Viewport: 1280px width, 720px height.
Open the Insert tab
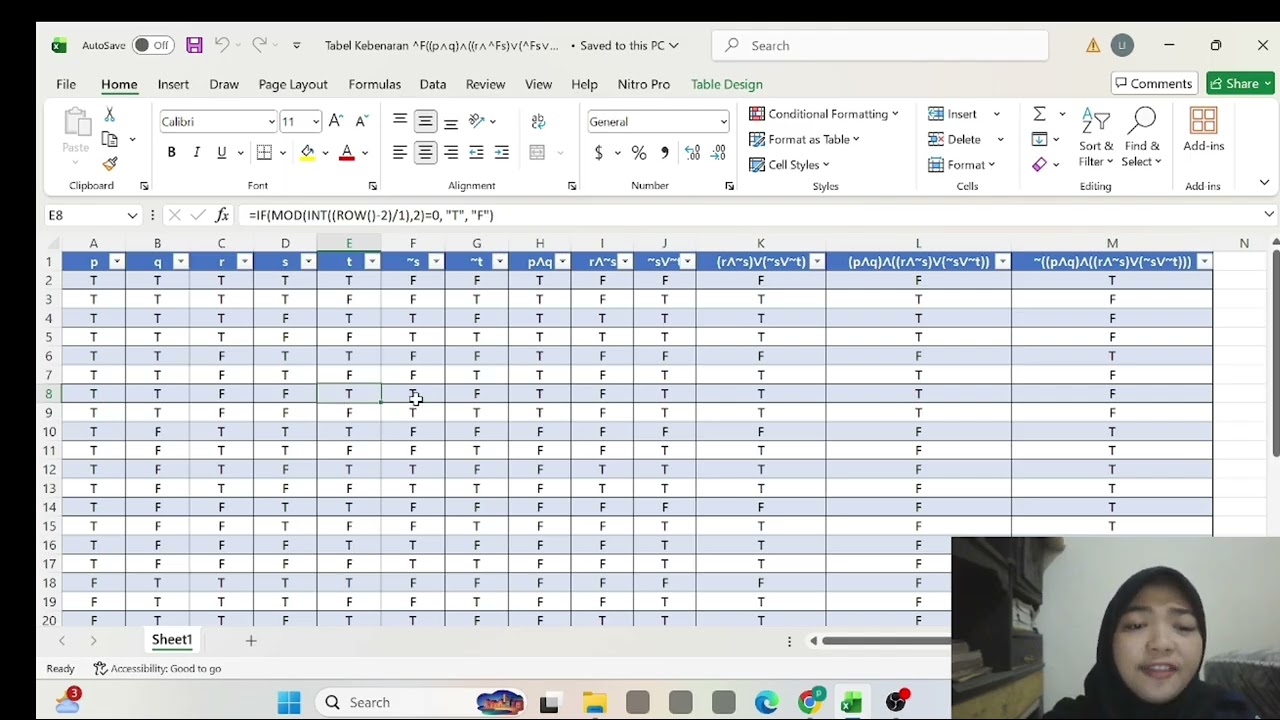(173, 84)
